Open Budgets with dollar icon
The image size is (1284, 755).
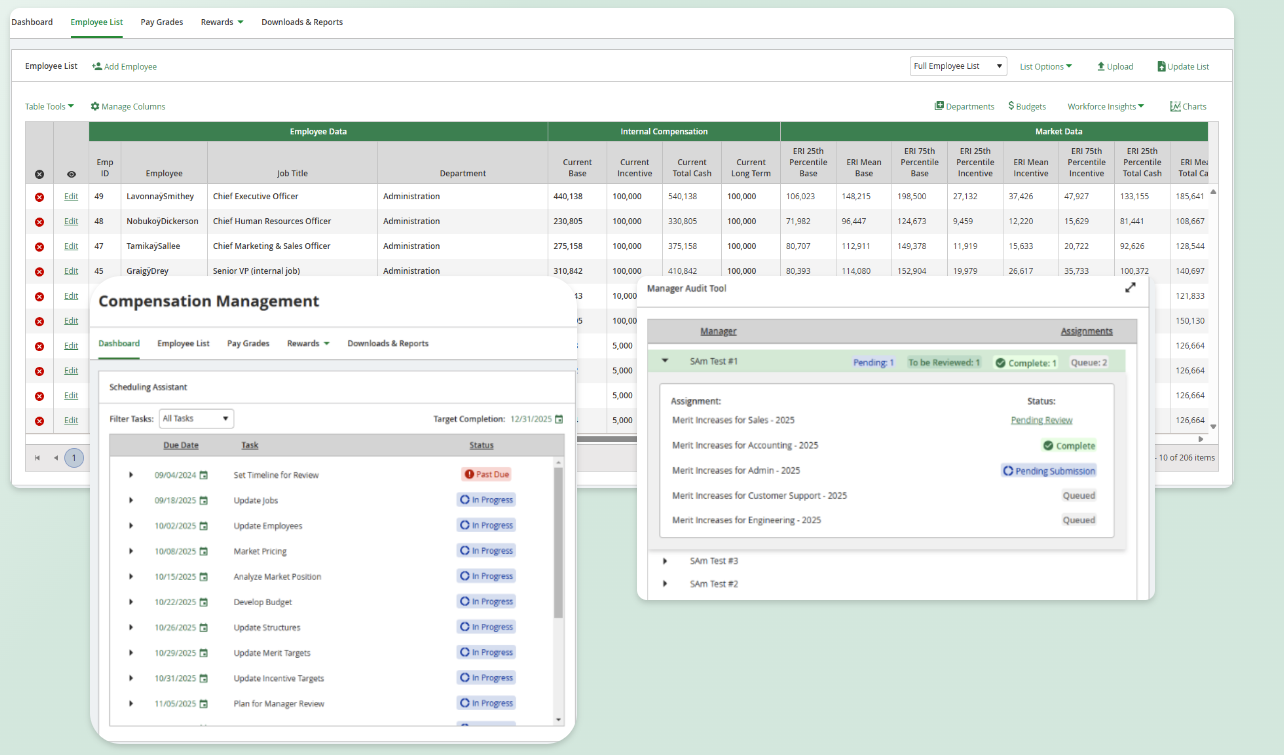(1027, 106)
